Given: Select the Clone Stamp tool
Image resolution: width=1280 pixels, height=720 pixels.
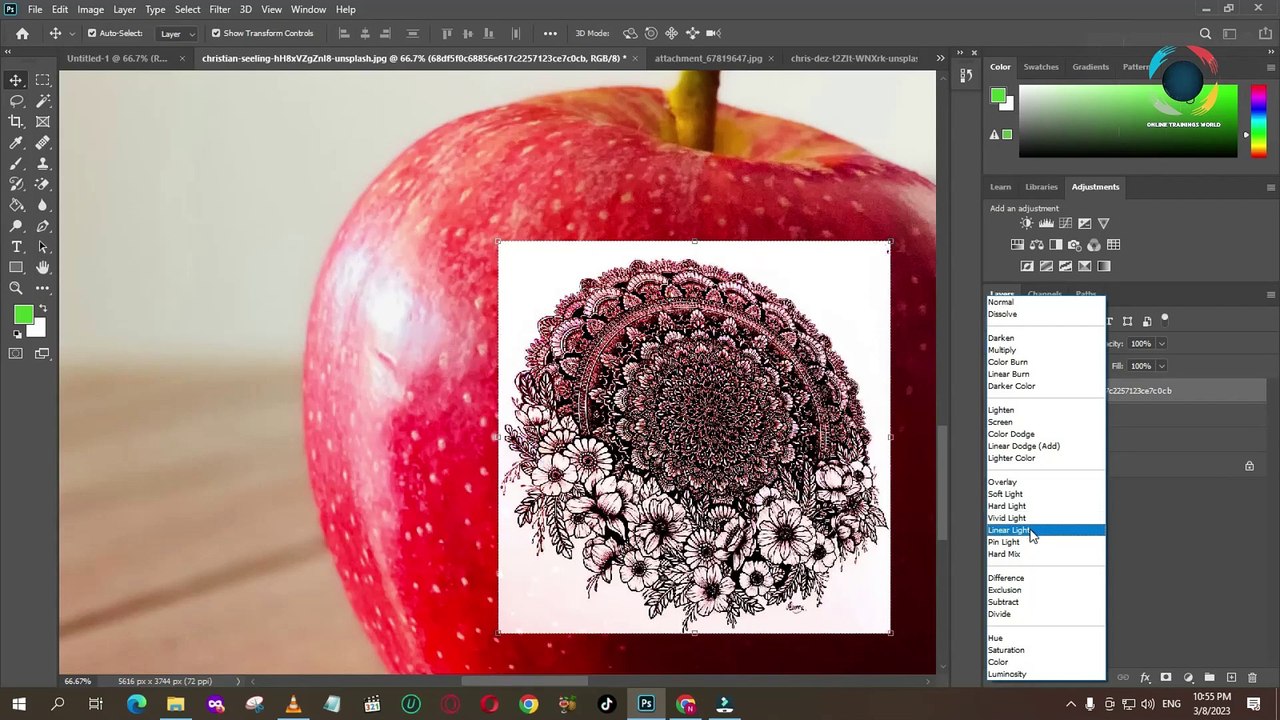Looking at the screenshot, I should pyautogui.click(x=43, y=164).
